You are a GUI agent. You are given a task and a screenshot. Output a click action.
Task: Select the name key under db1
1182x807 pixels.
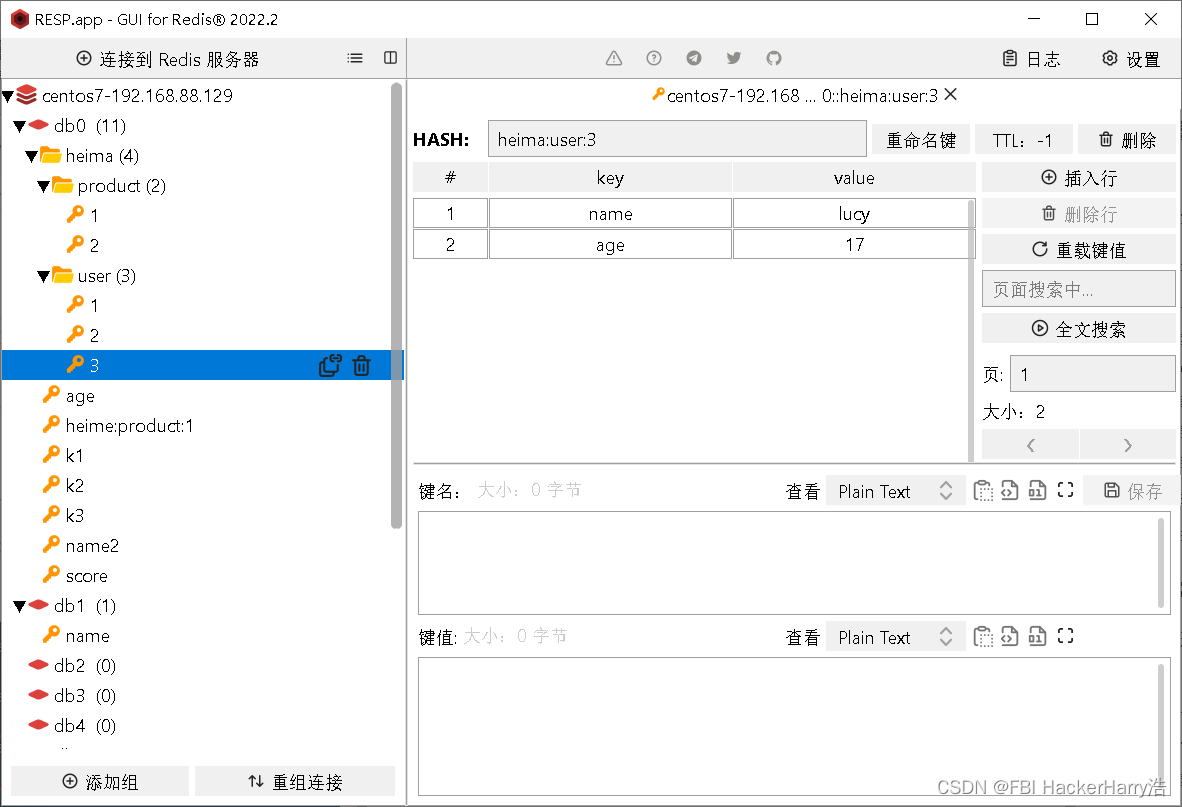coord(87,636)
